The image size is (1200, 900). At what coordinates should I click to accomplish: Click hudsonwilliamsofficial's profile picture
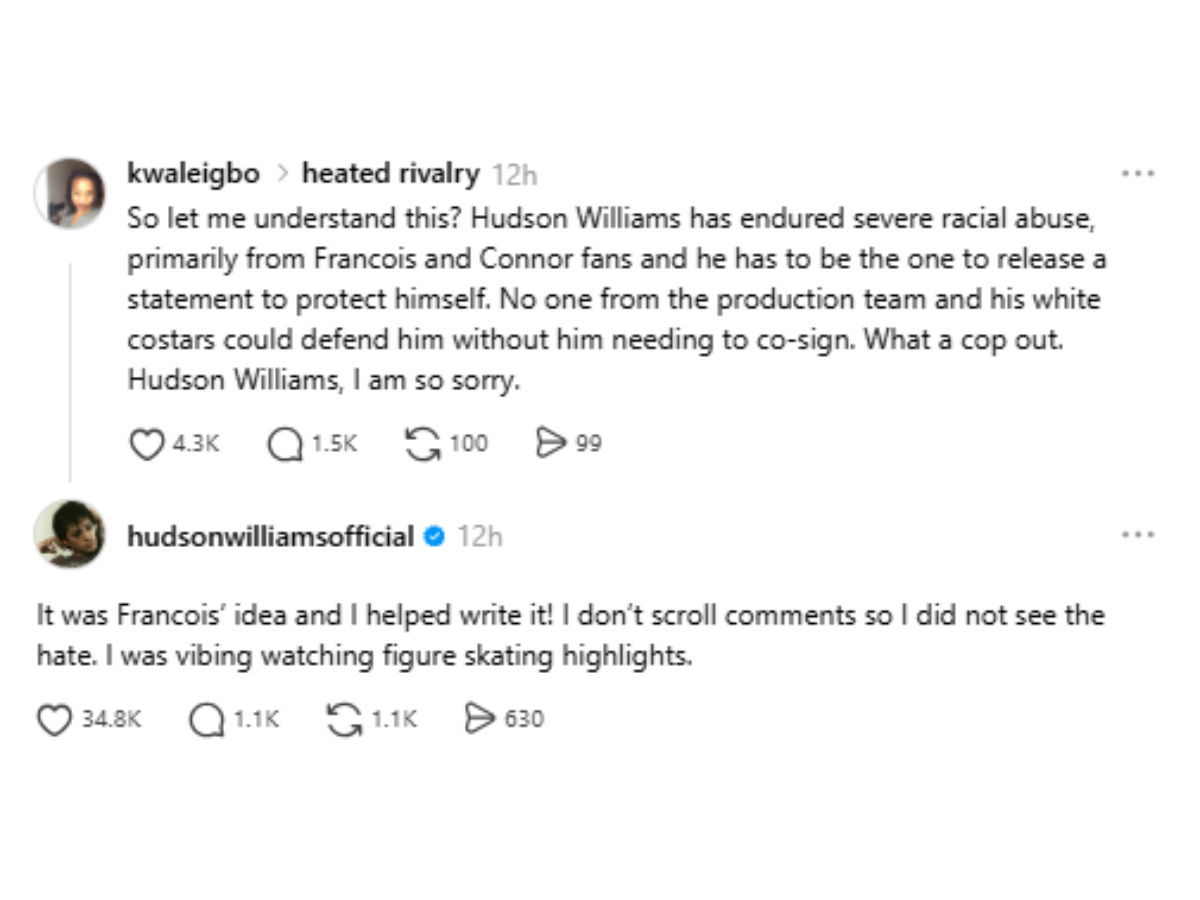click(70, 534)
